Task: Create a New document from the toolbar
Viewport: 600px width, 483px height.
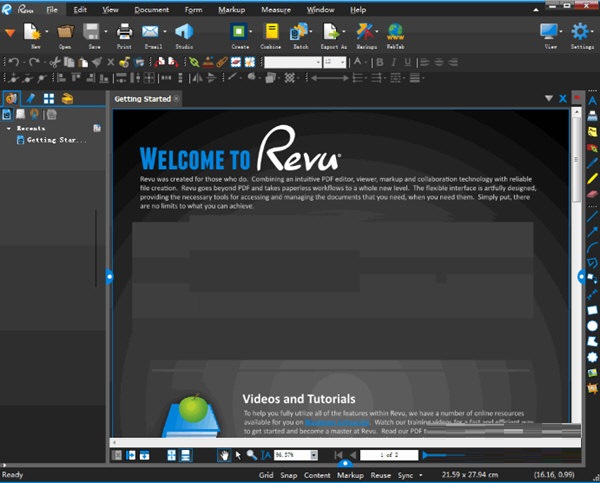Action: (33, 32)
